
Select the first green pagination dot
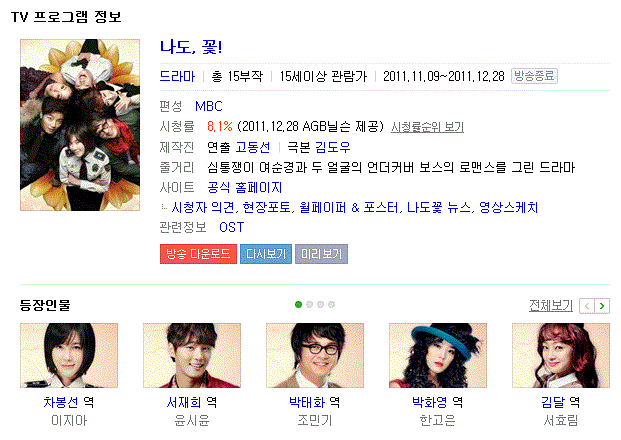tap(299, 304)
